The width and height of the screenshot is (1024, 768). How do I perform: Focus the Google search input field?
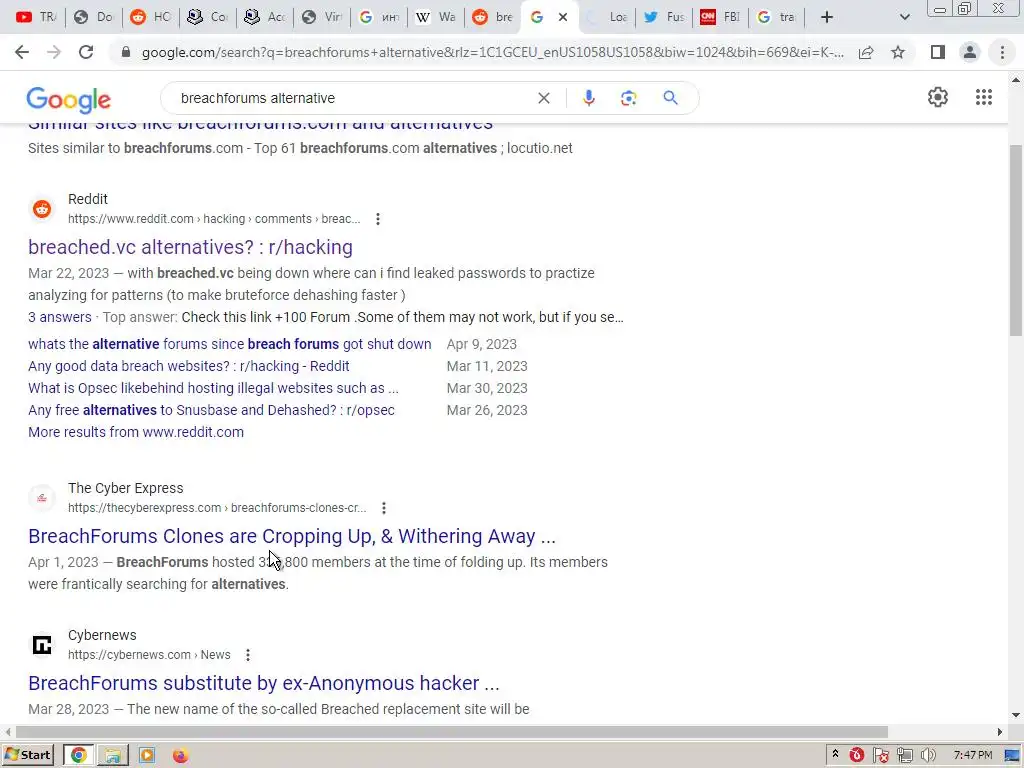pyautogui.click(x=353, y=98)
